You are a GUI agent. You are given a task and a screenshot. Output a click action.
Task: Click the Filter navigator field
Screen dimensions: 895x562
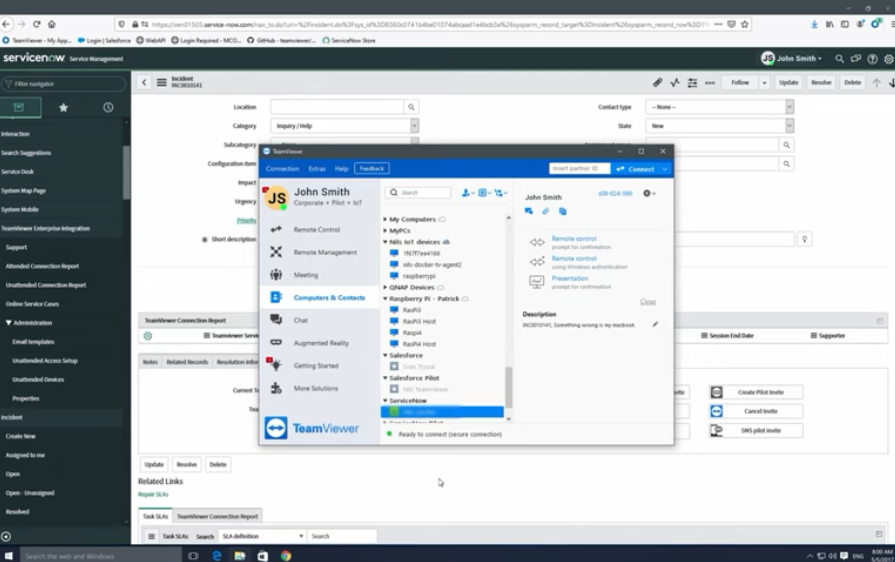[63, 84]
